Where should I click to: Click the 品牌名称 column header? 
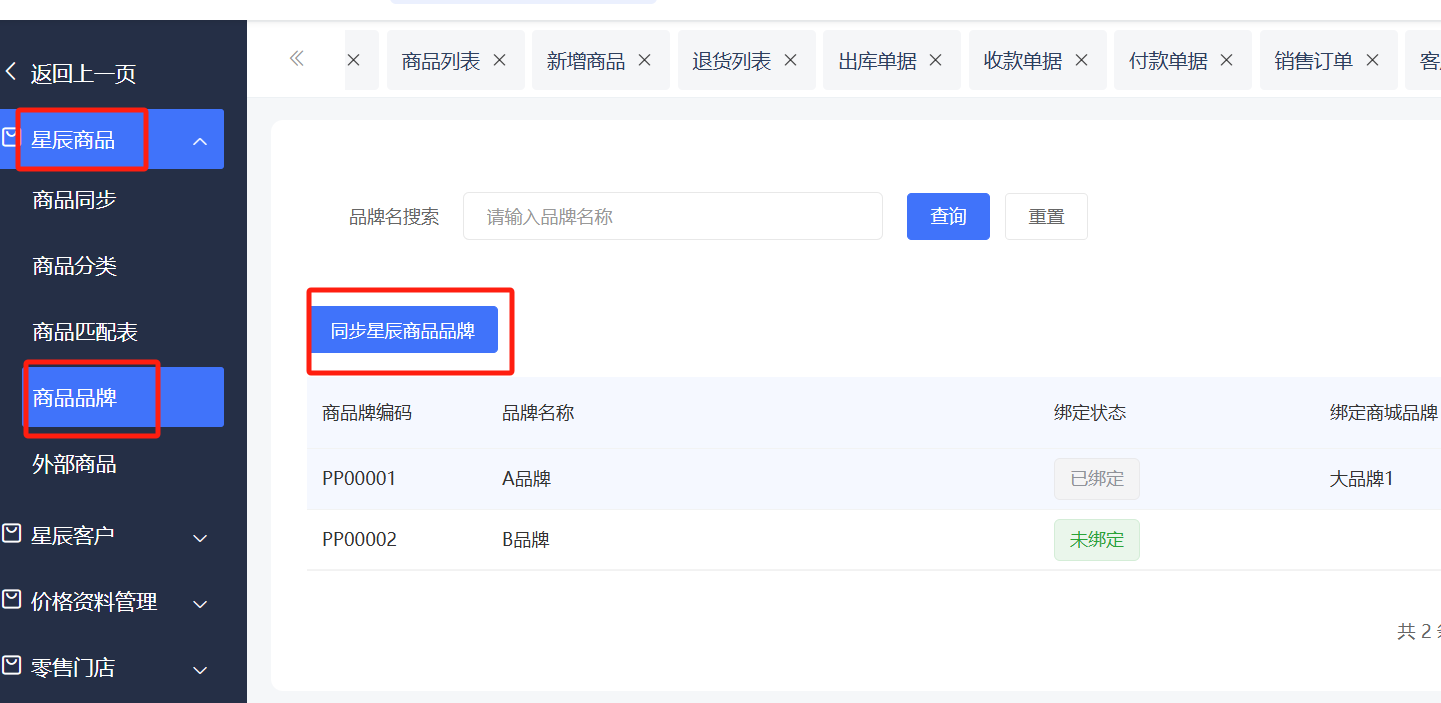click(x=538, y=413)
